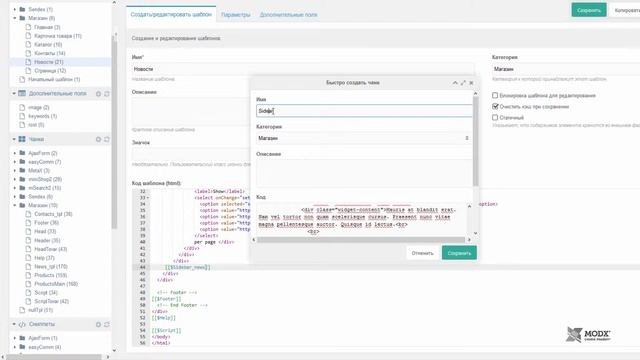Open the HeadTovar chunk in the tree
The width and height of the screenshot is (640, 360).
[x=51, y=249]
